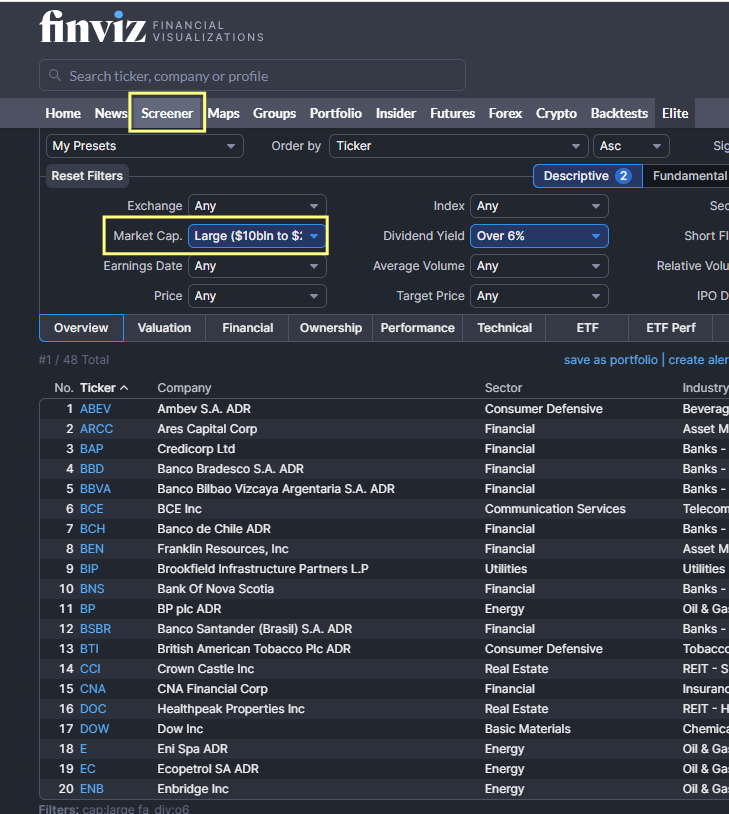Open the Average Volume filter dropdown
This screenshot has width=729, height=814.
[x=539, y=266]
